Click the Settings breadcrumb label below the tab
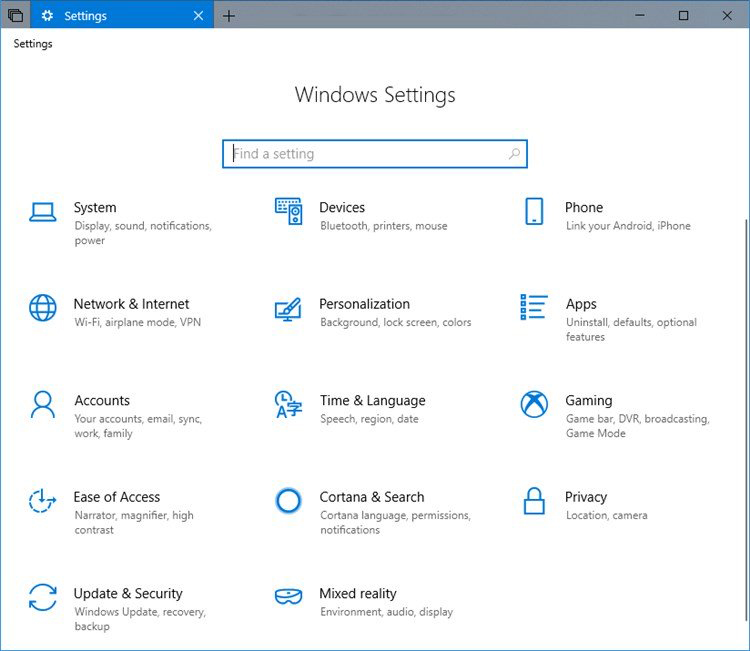The width and height of the screenshot is (750, 651). [x=33, y=44]
